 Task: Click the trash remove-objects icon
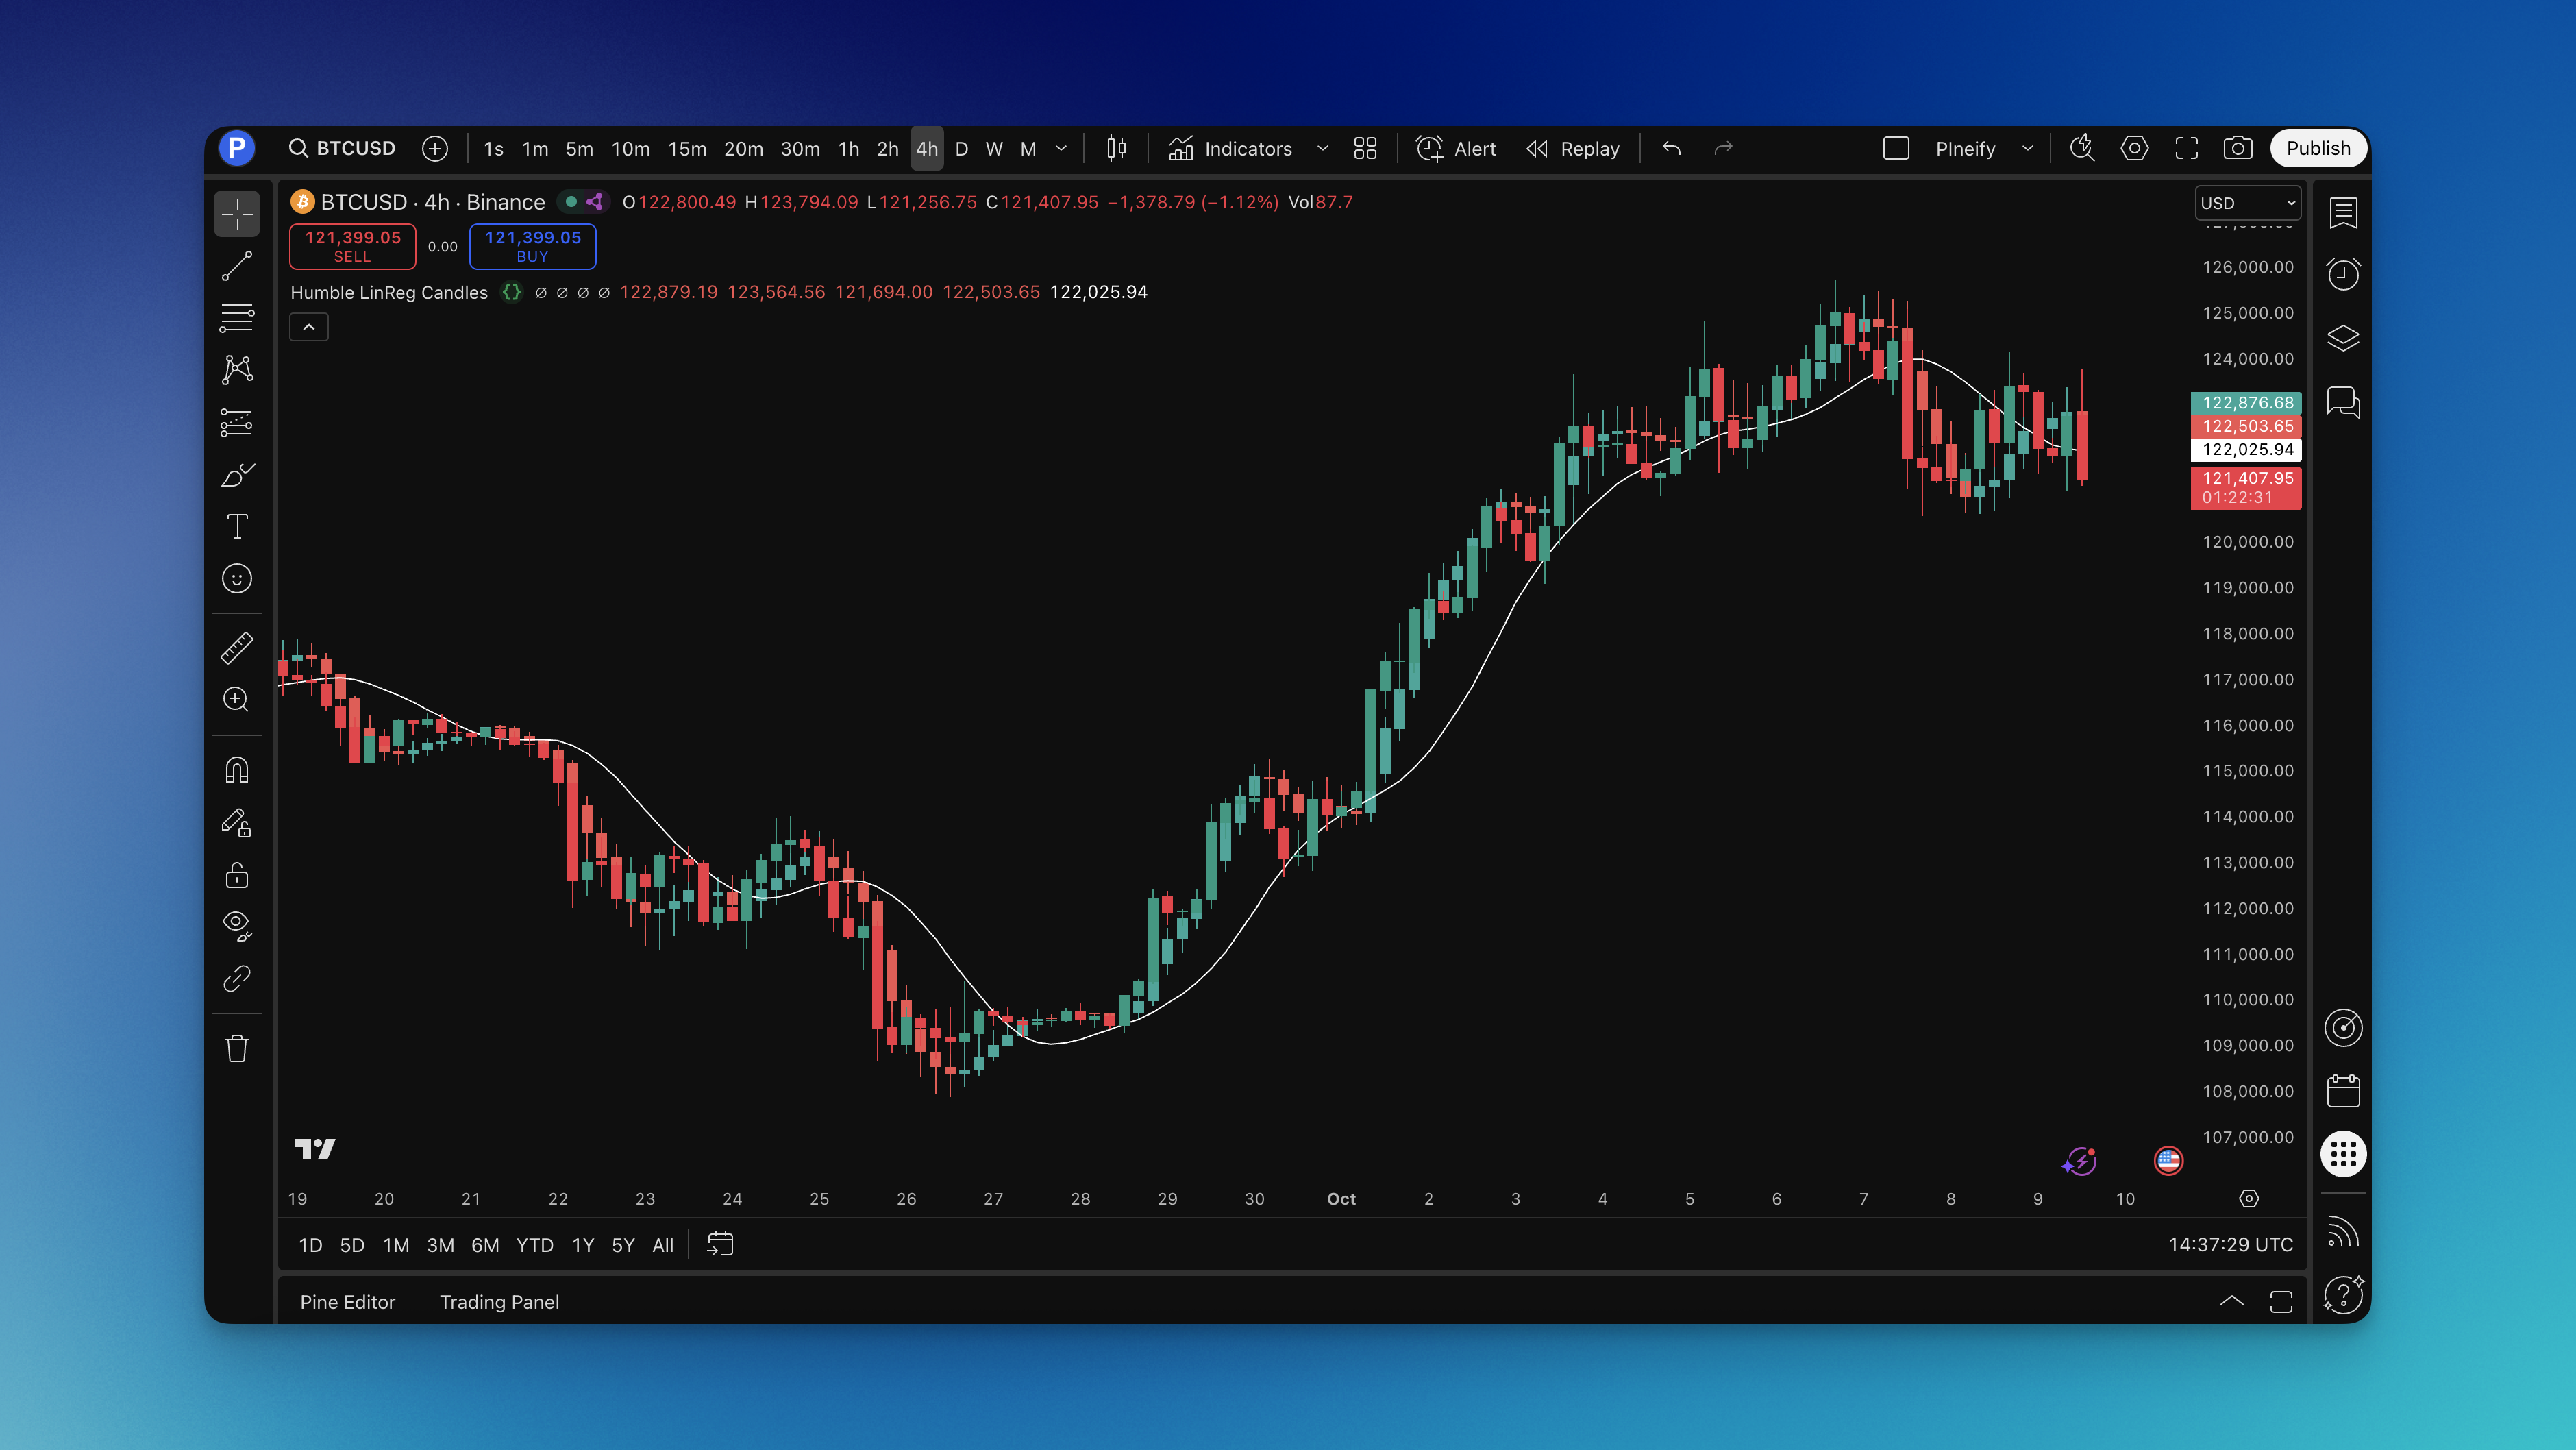click(237, 1049)
